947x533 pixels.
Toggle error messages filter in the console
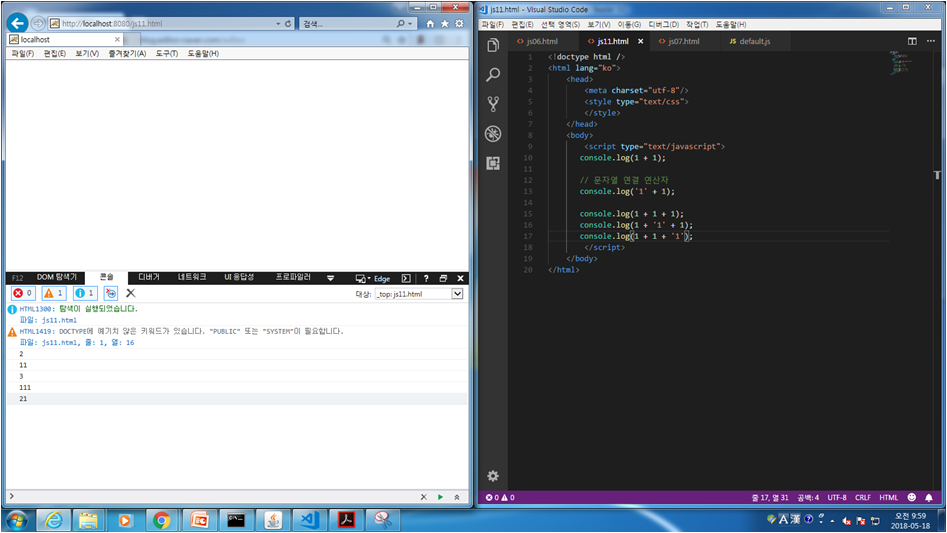tap(23, 293)
